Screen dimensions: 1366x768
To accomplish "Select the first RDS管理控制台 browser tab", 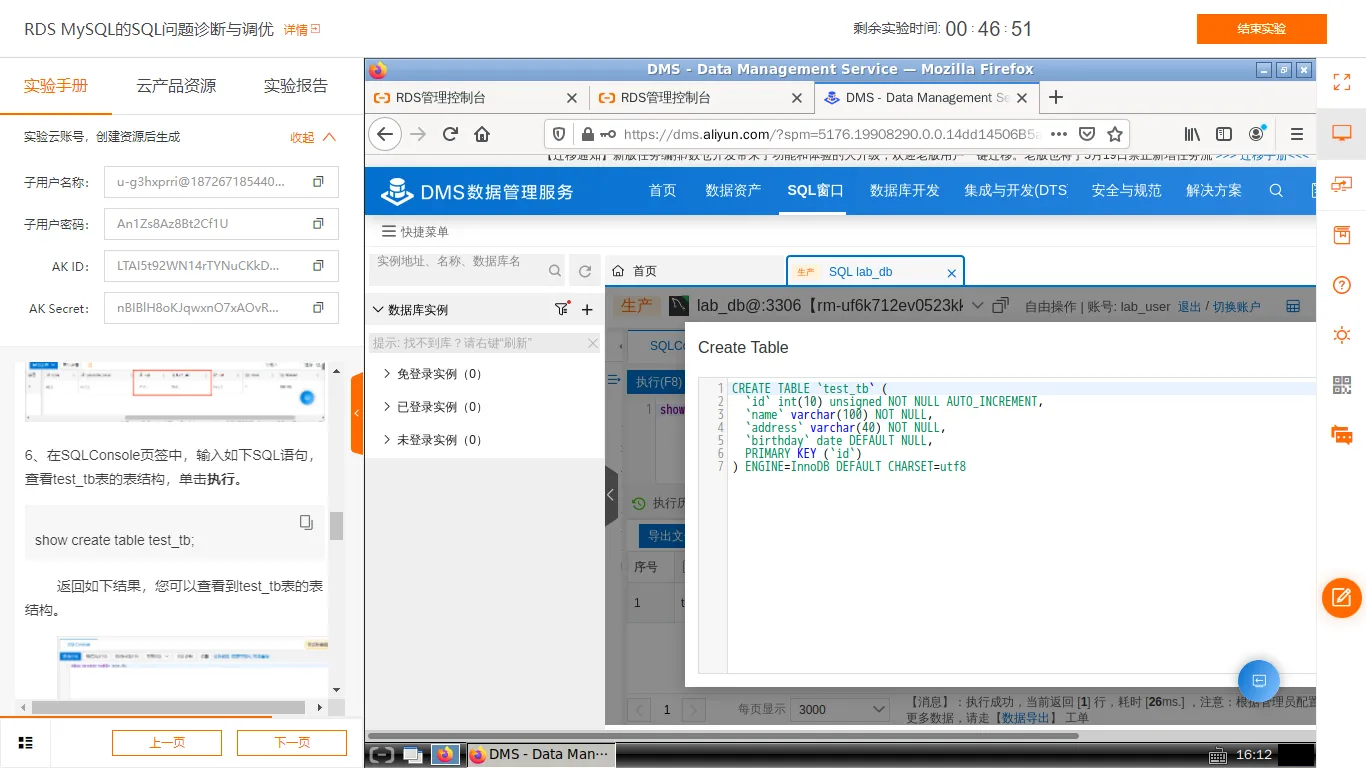I will pos(476,97).
